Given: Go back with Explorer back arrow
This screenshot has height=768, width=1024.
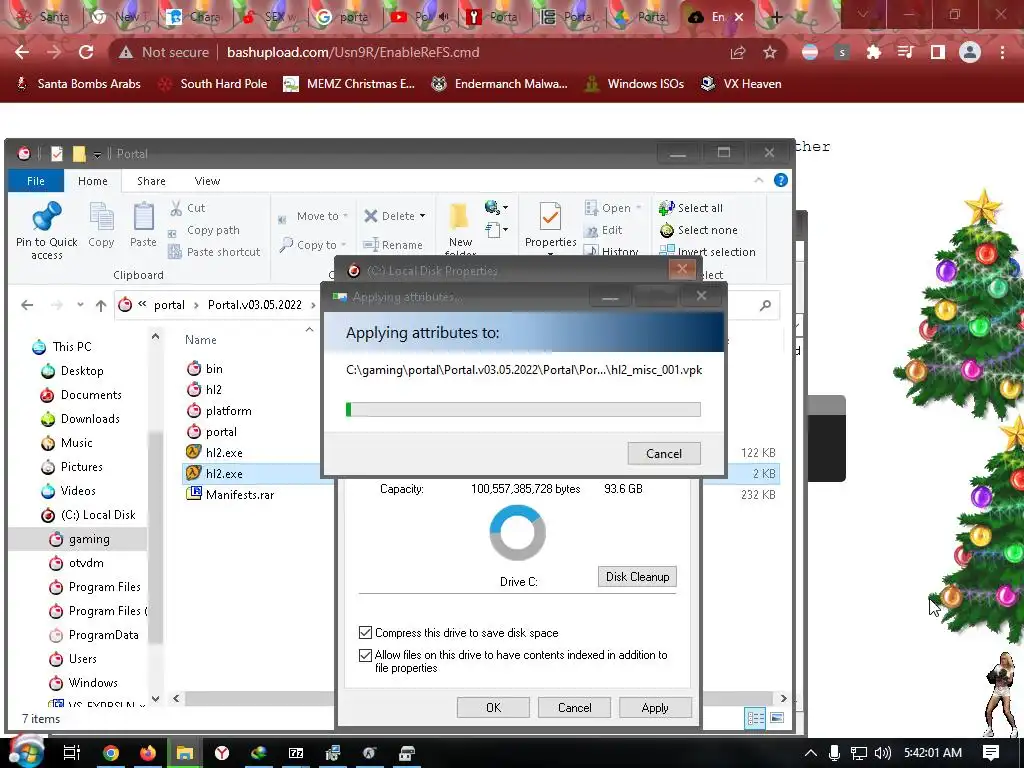Looking at the screenshot, I should 27,305.
